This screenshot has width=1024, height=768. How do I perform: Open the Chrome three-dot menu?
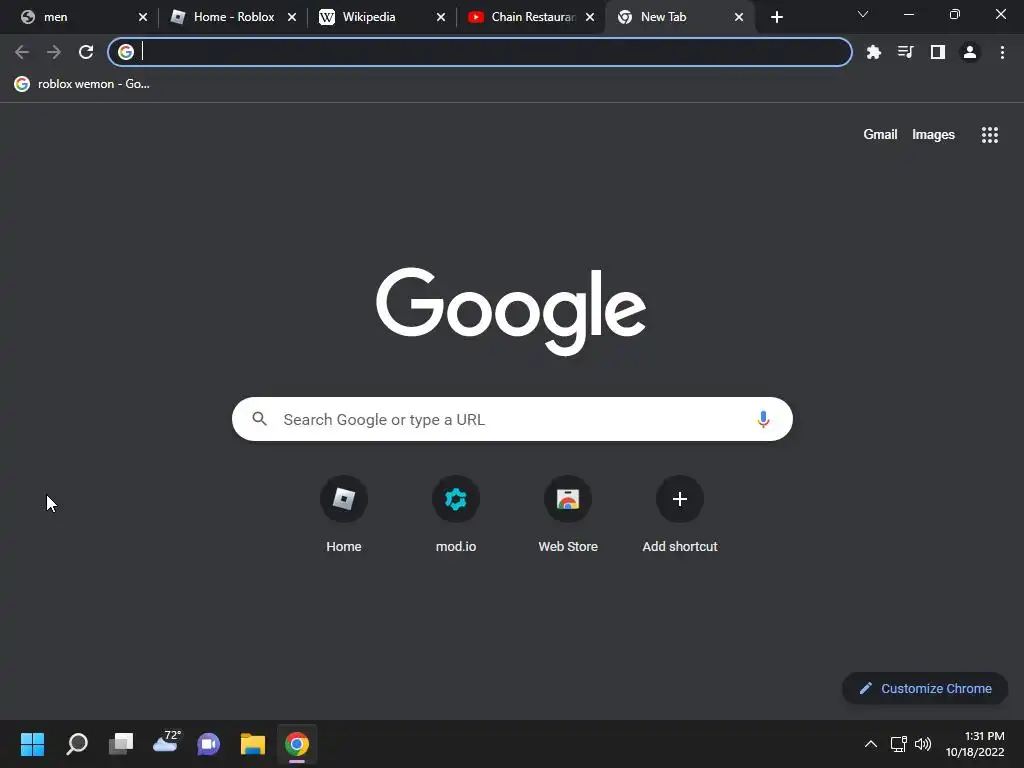(1002, 52)
